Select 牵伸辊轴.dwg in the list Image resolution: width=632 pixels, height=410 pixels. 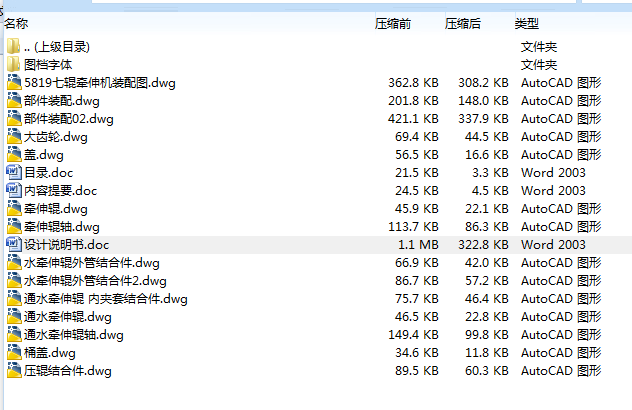(62, 227)
